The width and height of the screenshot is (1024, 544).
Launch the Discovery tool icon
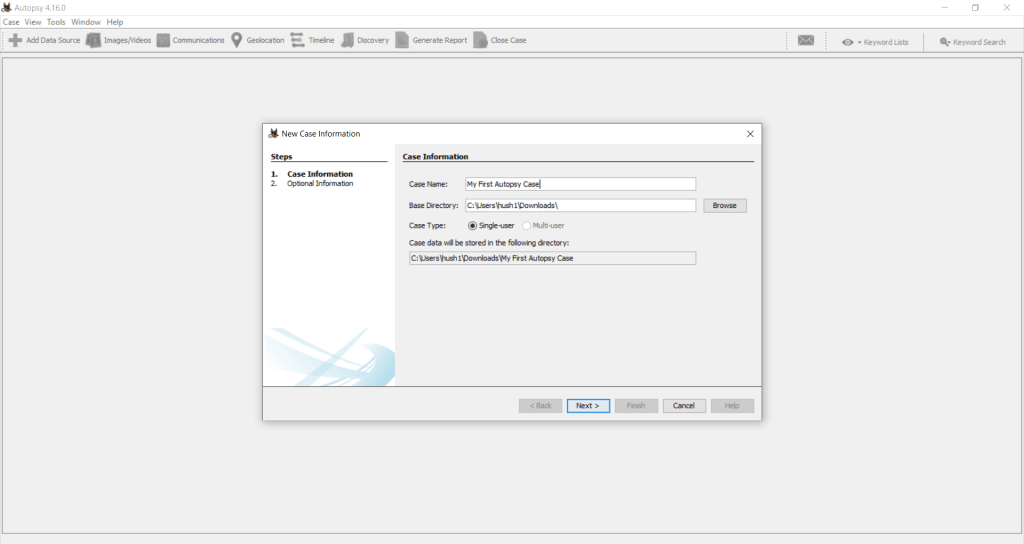click(348, 40)
